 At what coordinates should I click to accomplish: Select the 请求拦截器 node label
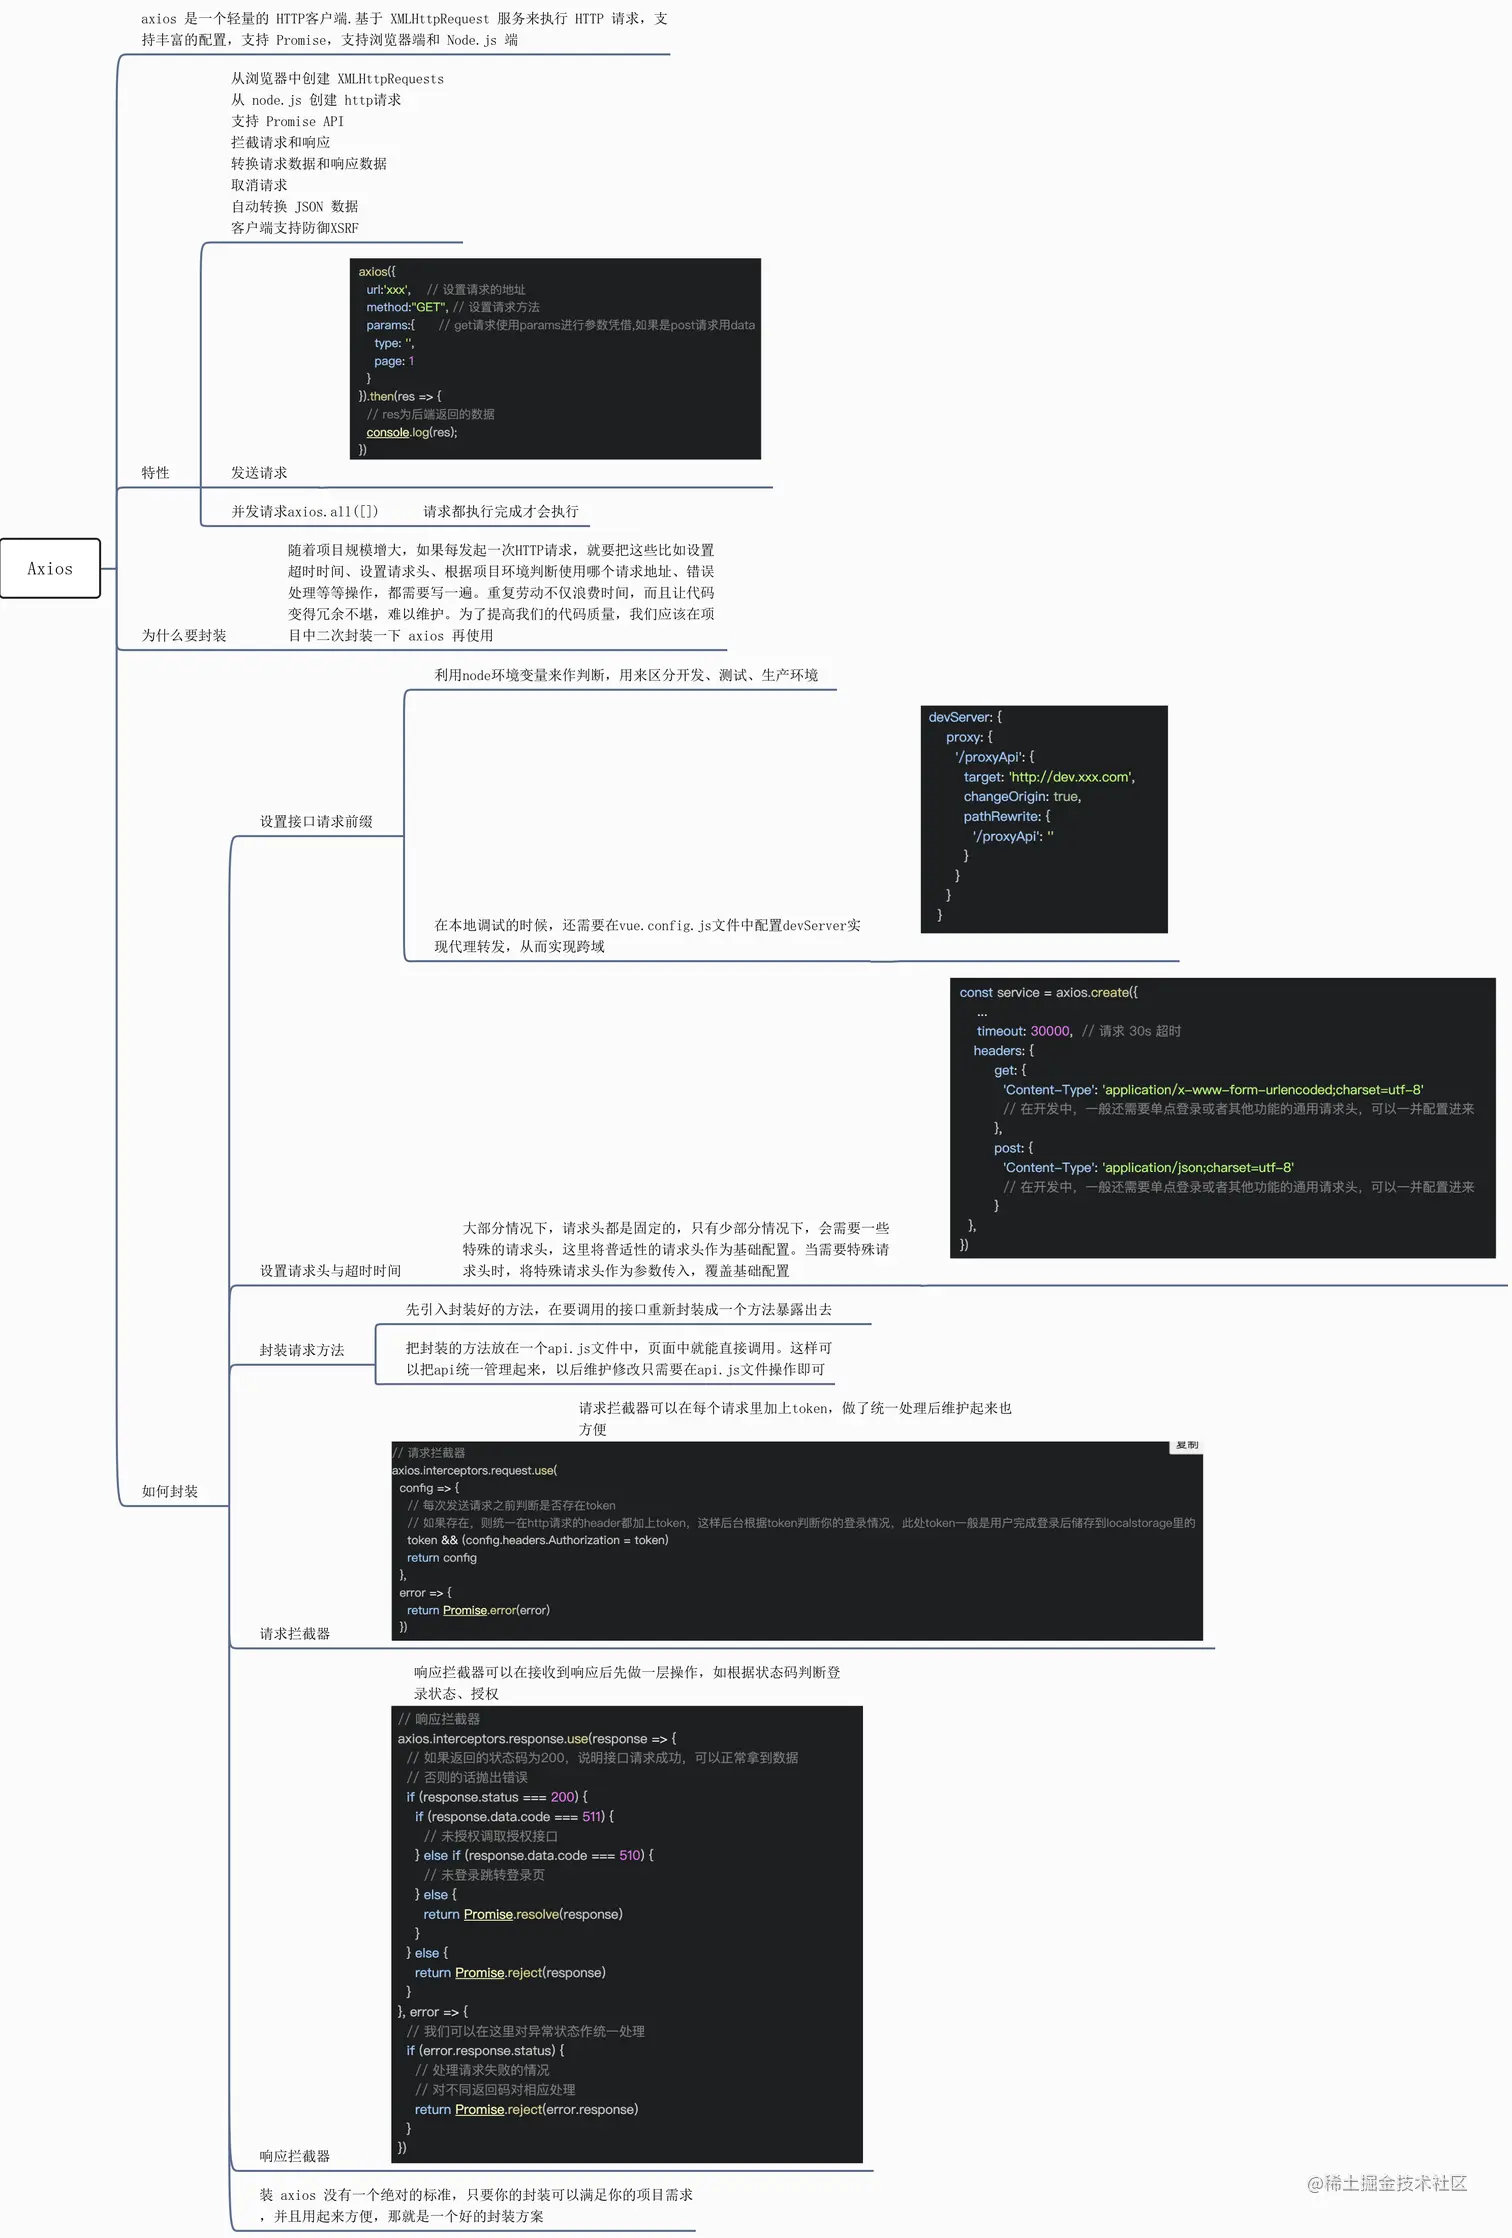pos(294,1634)
